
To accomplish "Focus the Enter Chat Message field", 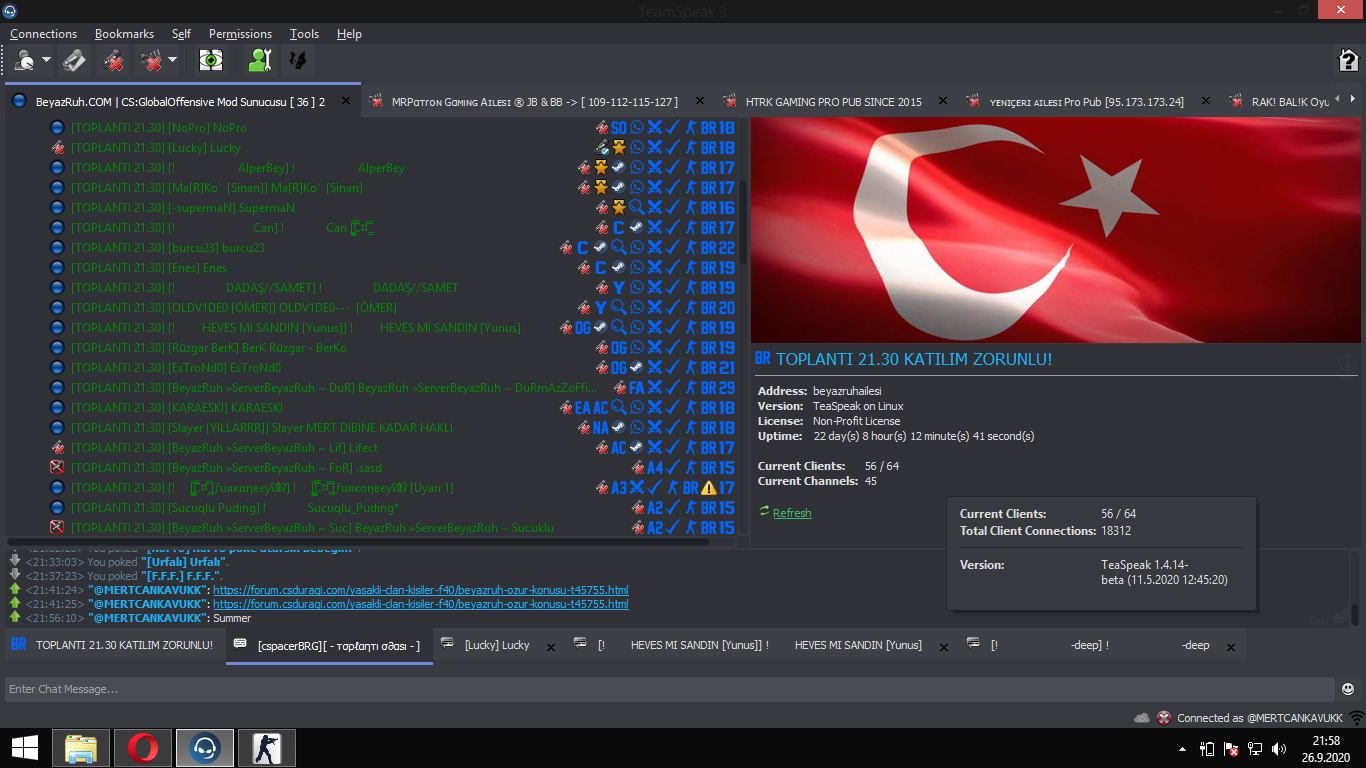I will point(670,689).
